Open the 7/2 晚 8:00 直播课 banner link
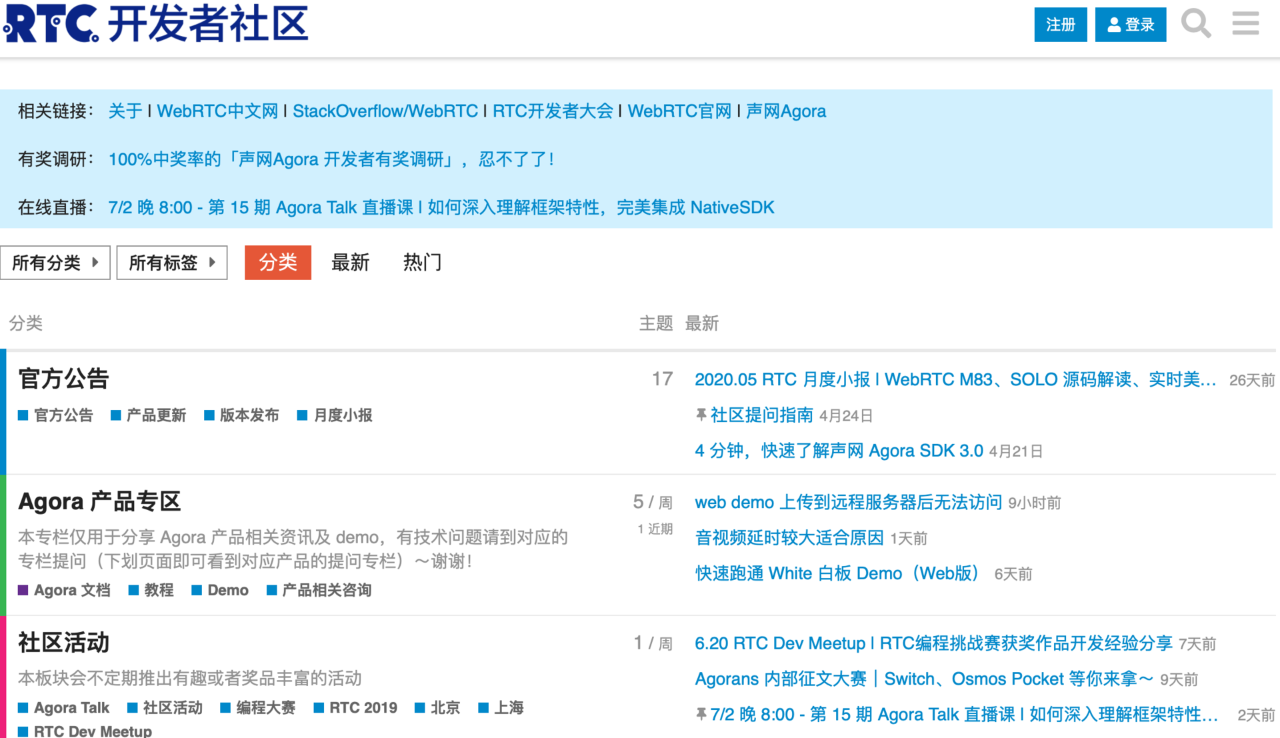The image size is (1280, 738). point(441,208)
